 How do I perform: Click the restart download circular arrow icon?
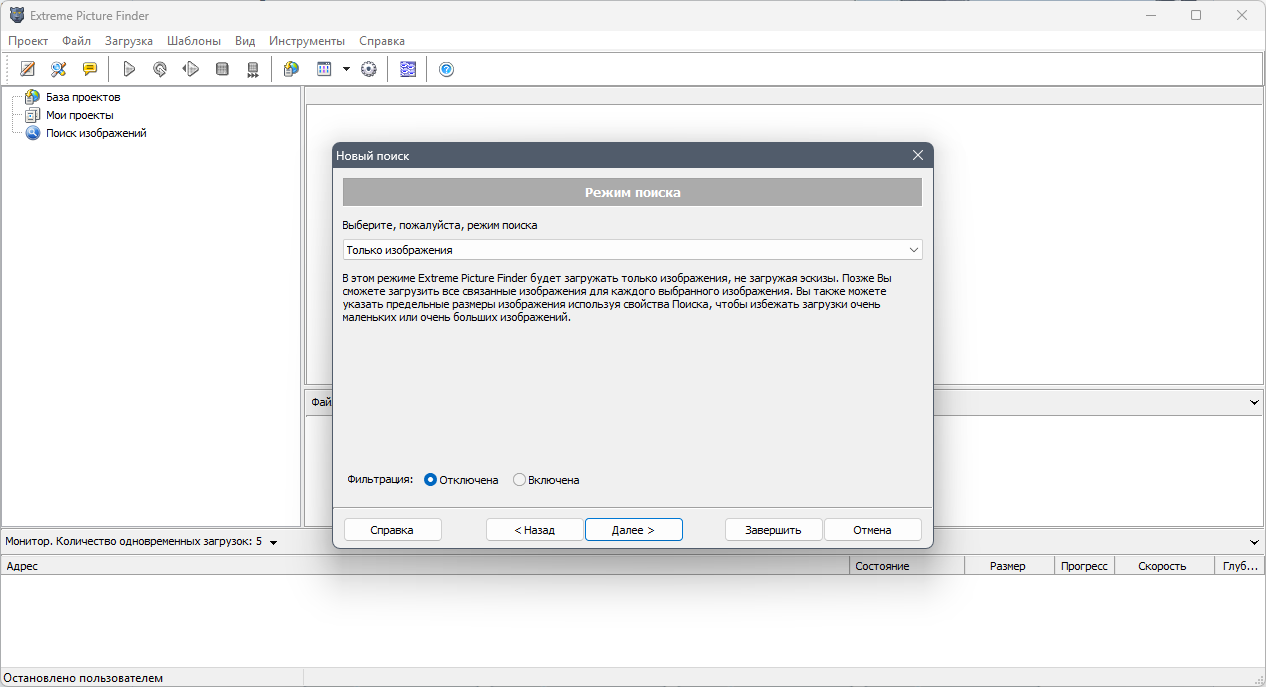pos(159,68)
